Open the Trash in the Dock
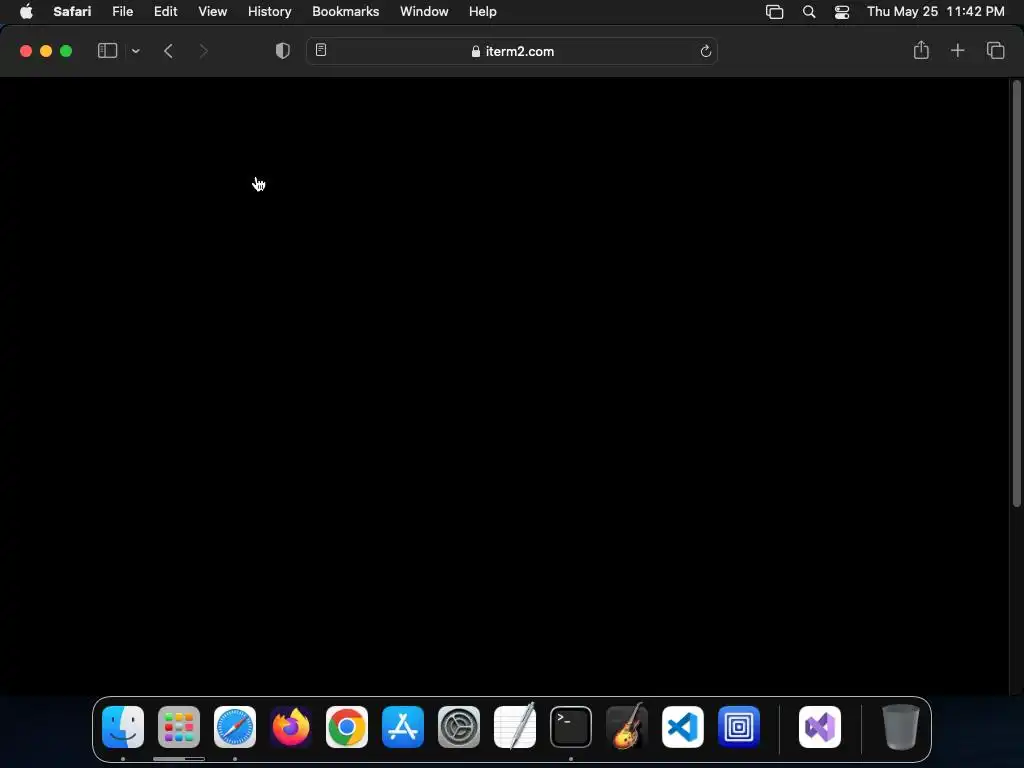This screenshot has height=768, width=1024. 901,726
